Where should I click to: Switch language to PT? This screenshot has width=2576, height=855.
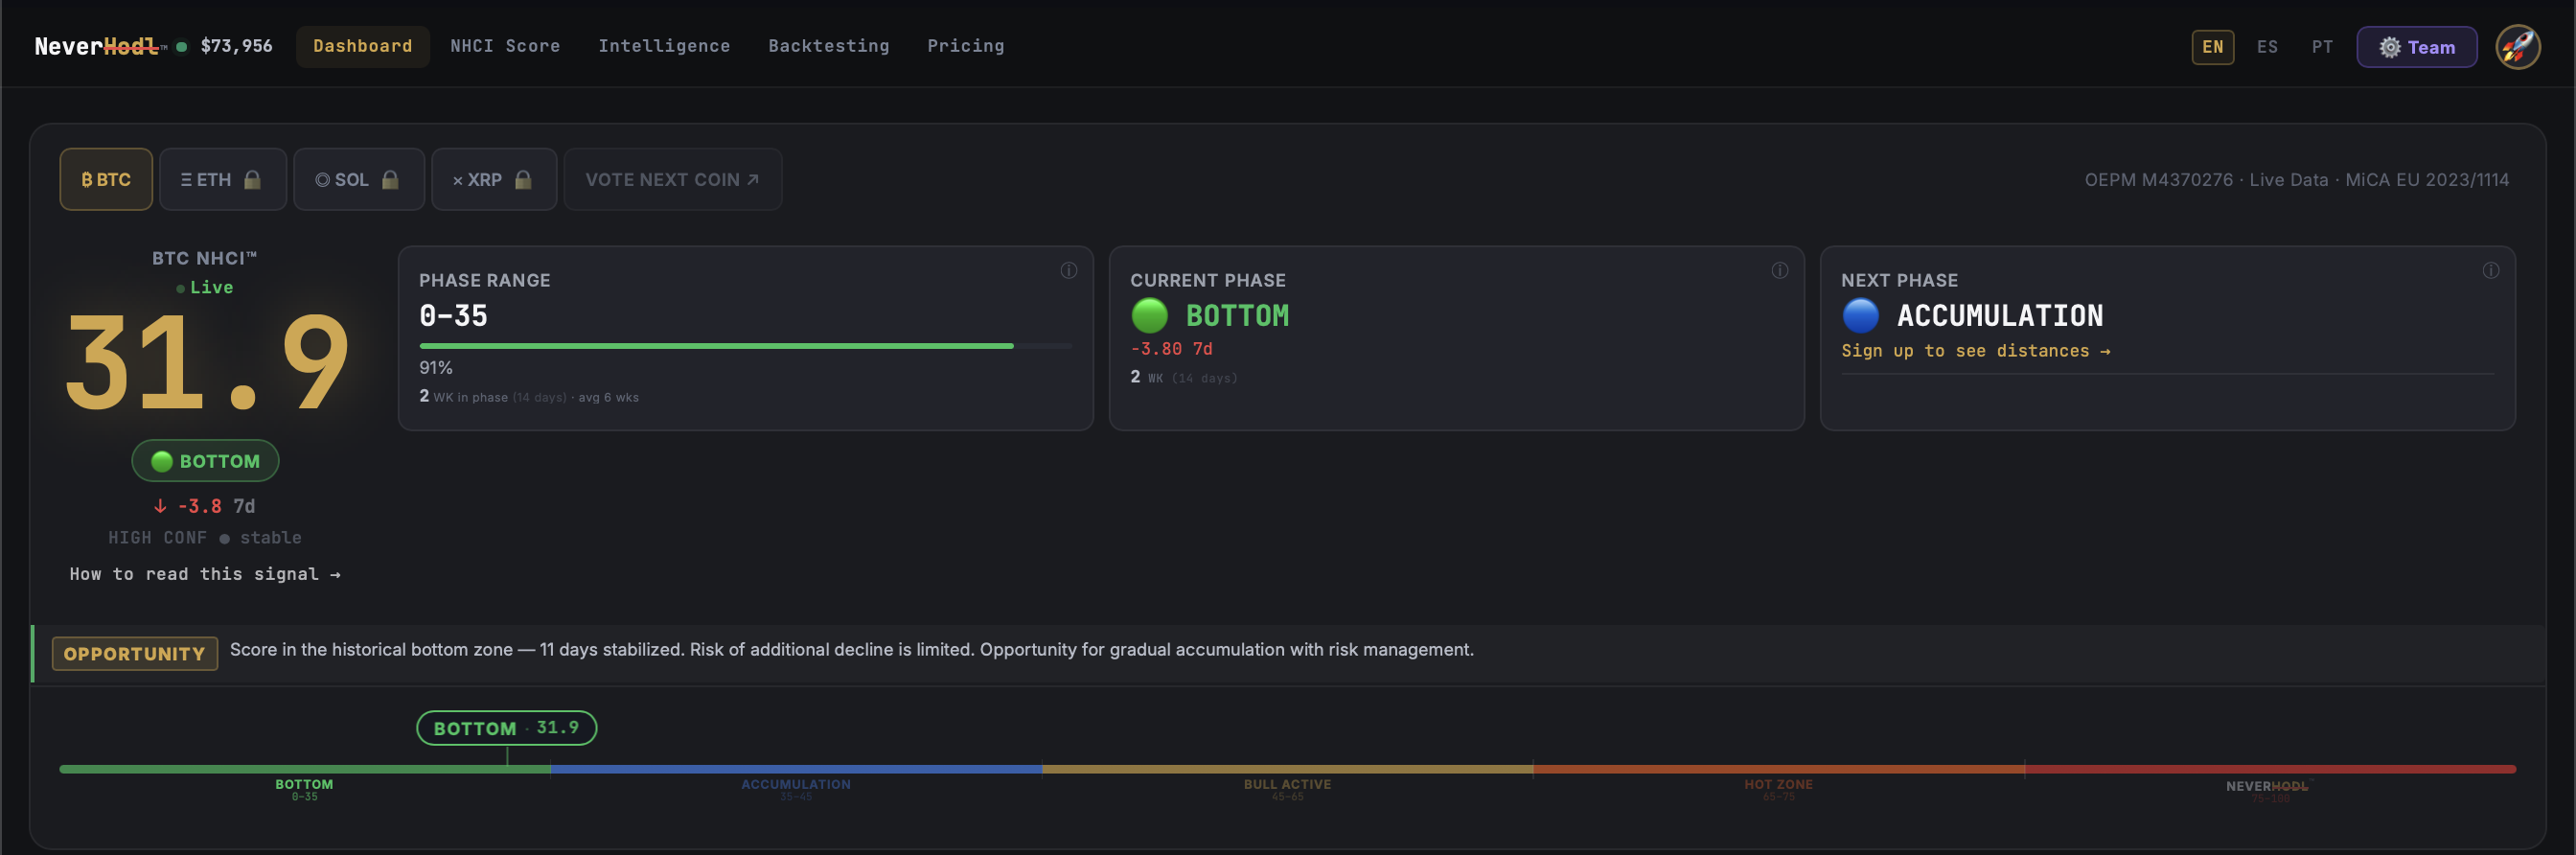click(x=2322, y=47)
